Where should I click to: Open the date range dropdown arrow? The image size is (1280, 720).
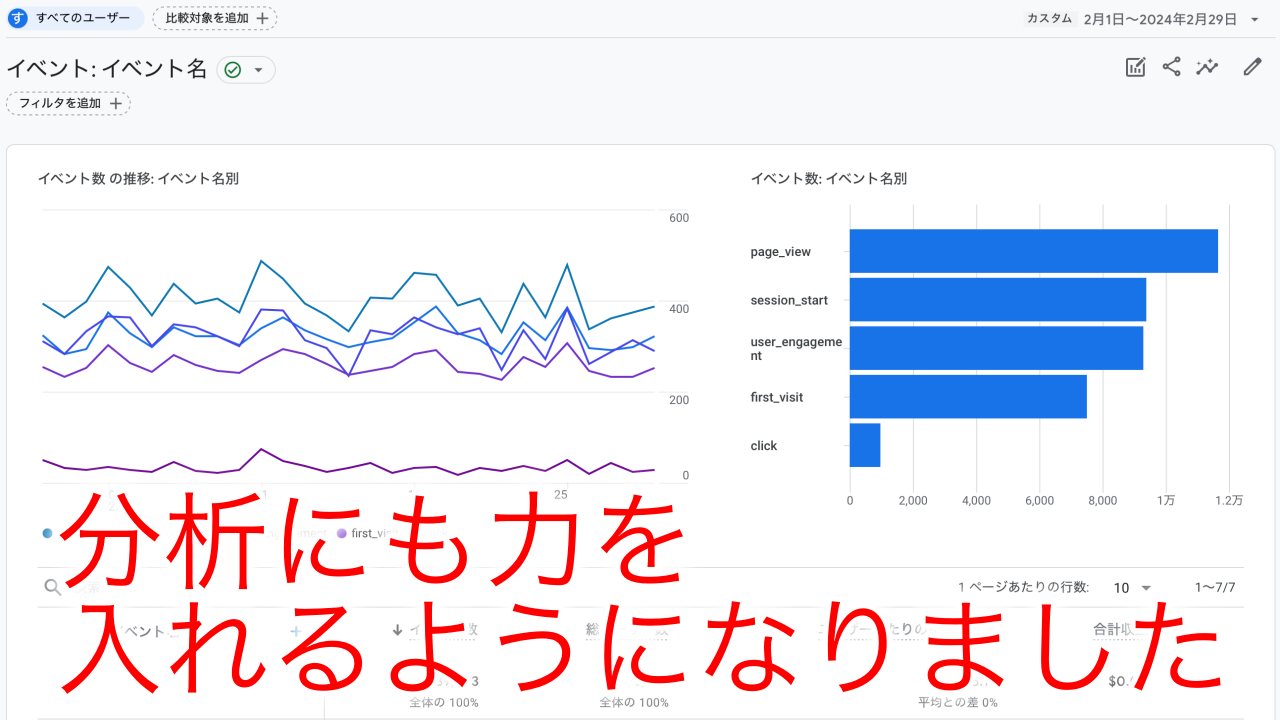(x=1255, y=19)
